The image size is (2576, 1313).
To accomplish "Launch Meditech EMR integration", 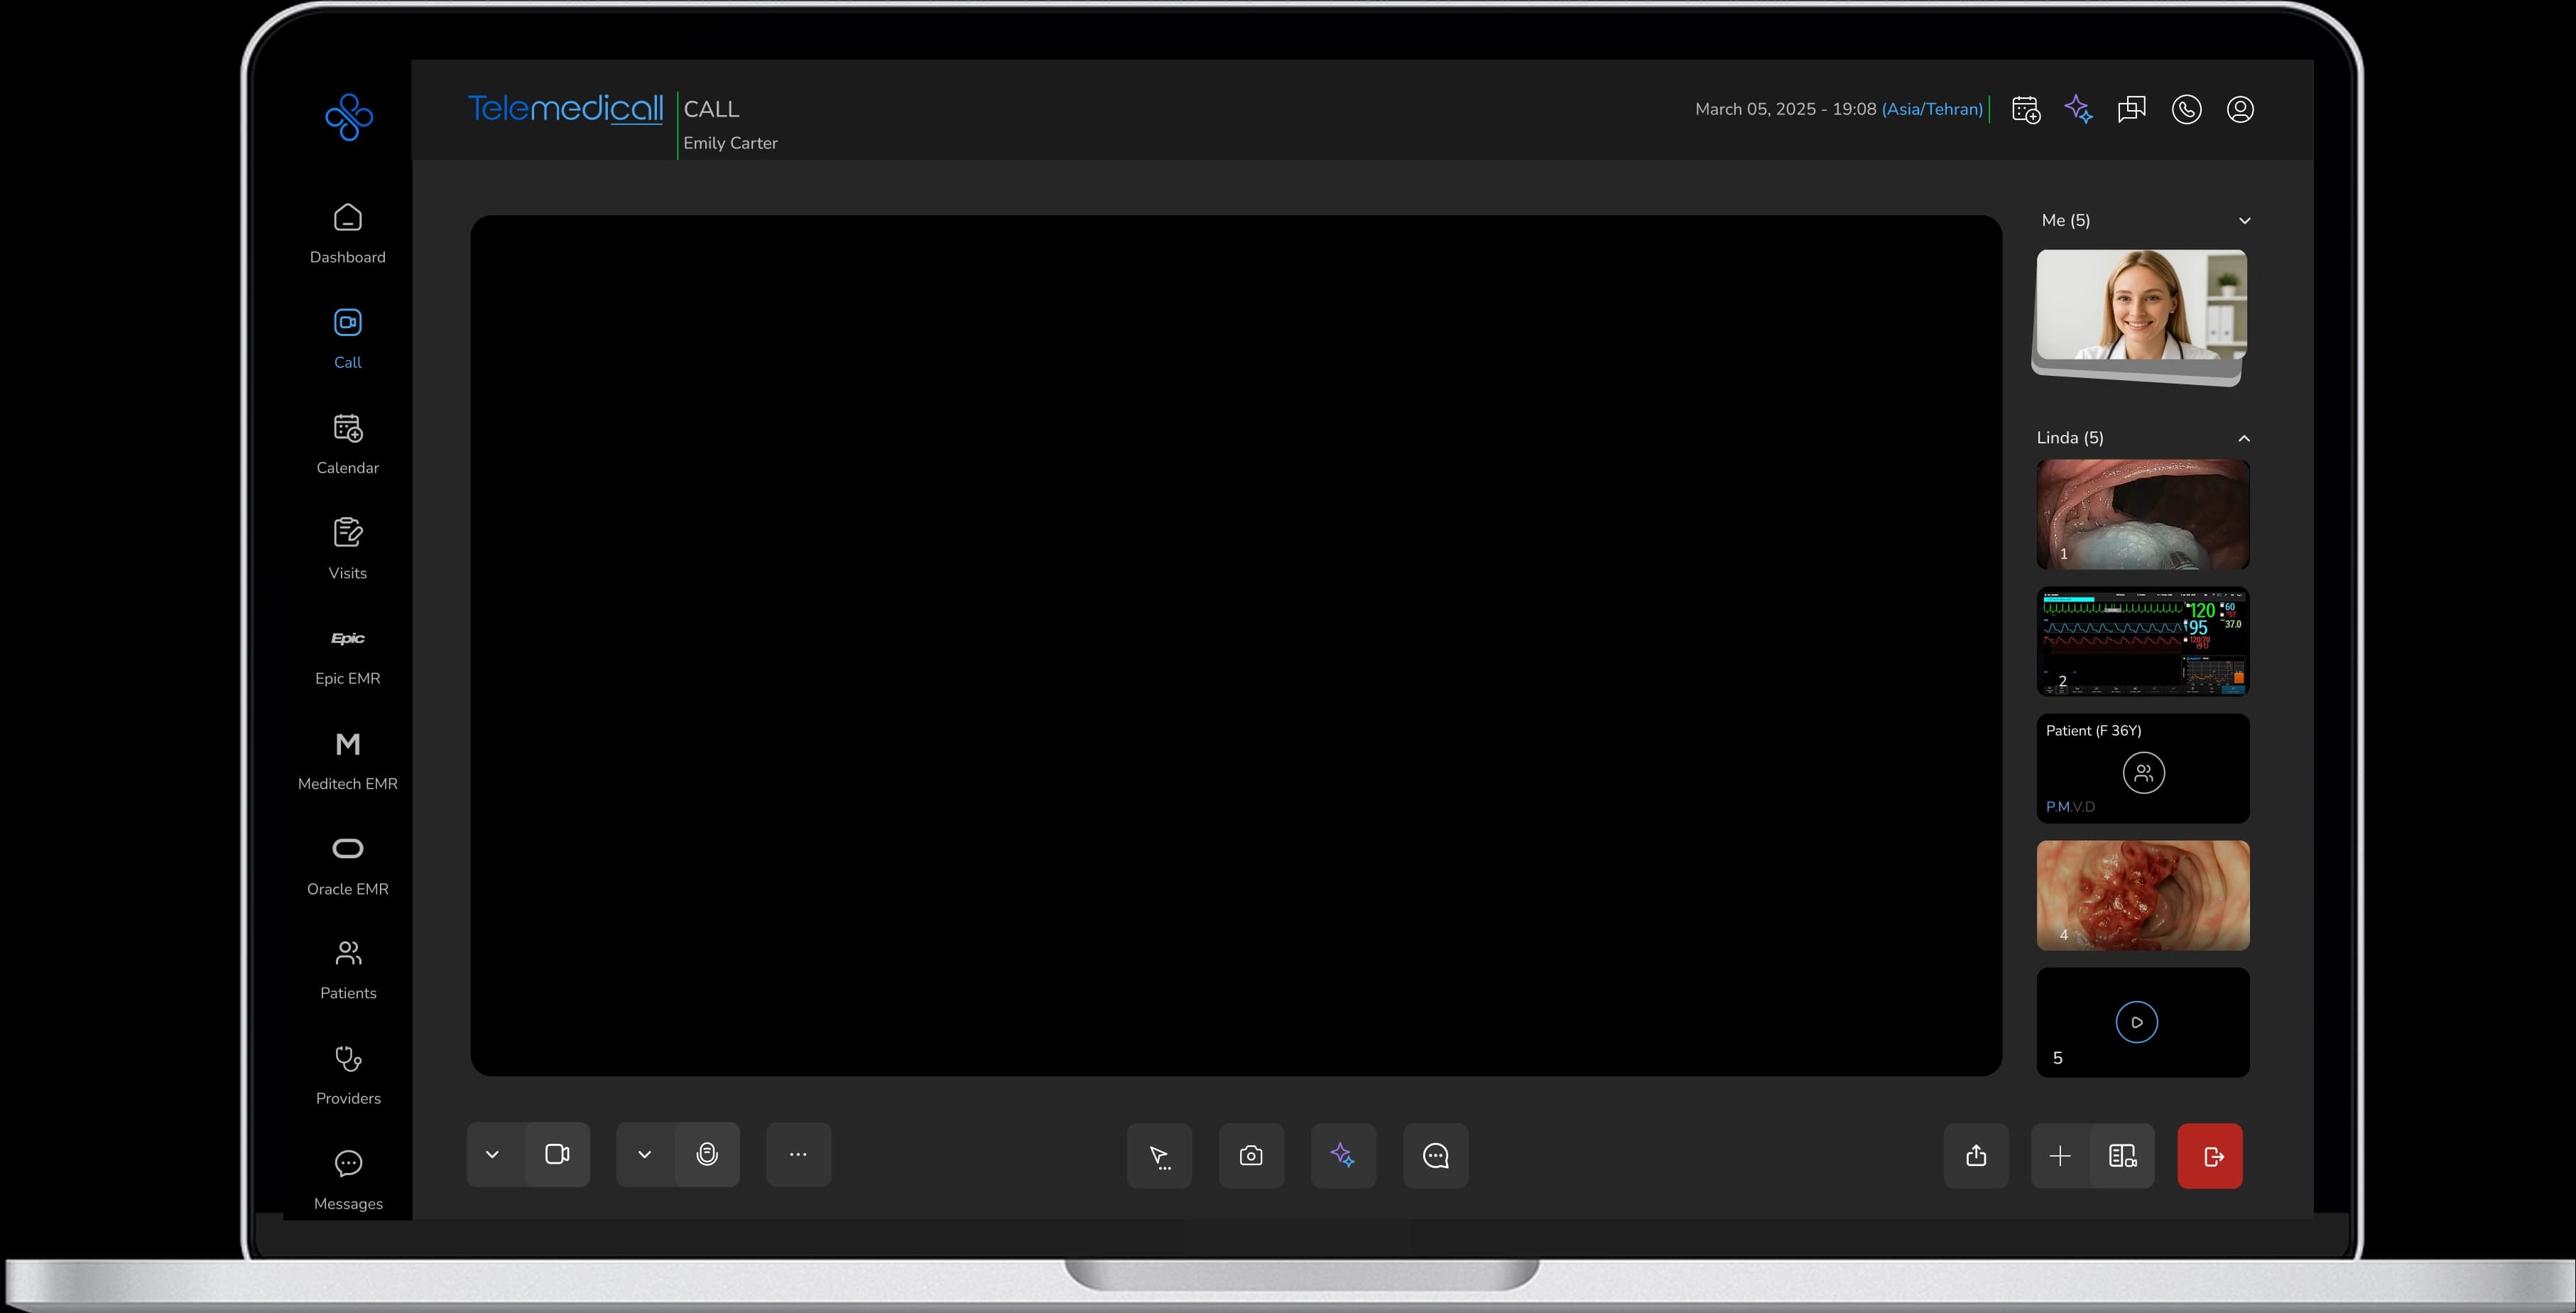I will click(347, 761).
